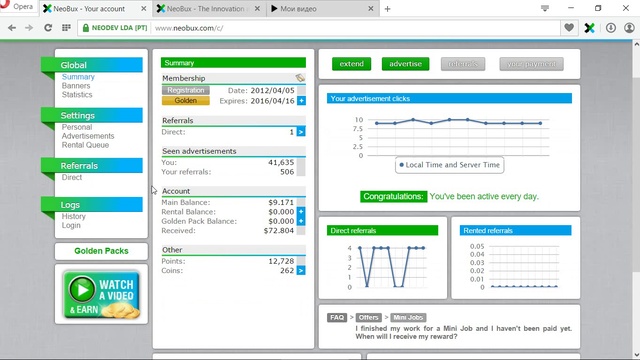This screenshot has width=640, height=360.
Task: Open NeoBux extension icon in toolbar
Action: (x=589, y=28)
